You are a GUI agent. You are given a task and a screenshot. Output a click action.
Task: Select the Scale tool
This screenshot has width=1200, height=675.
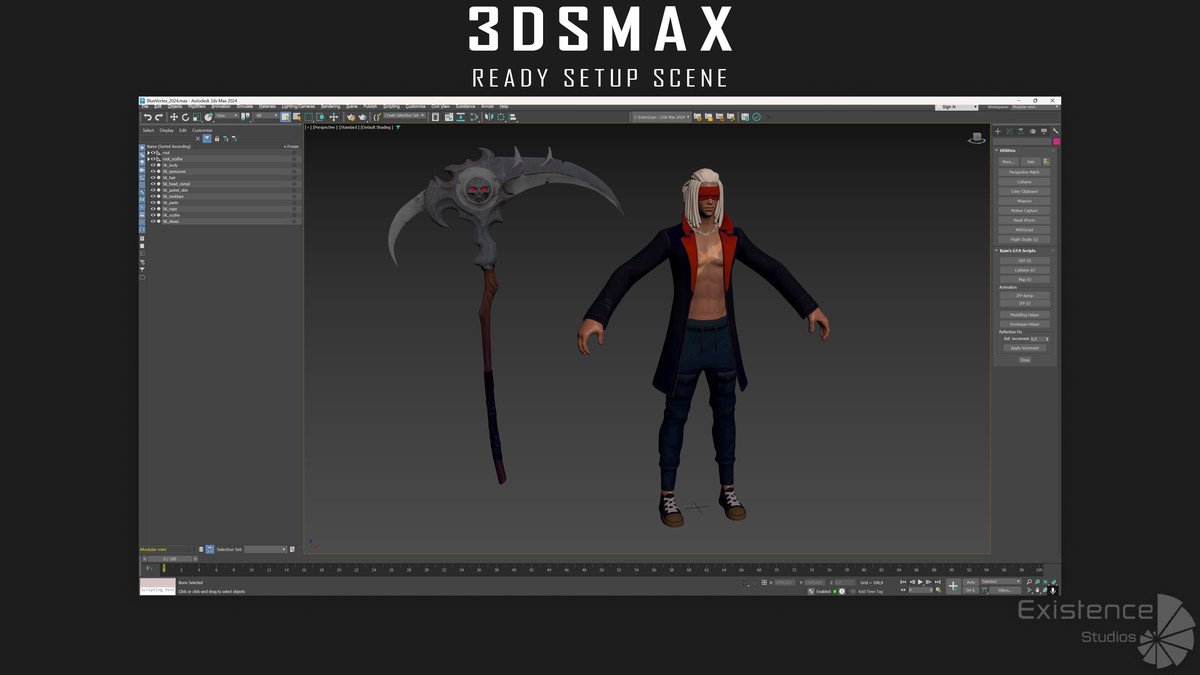197,117
